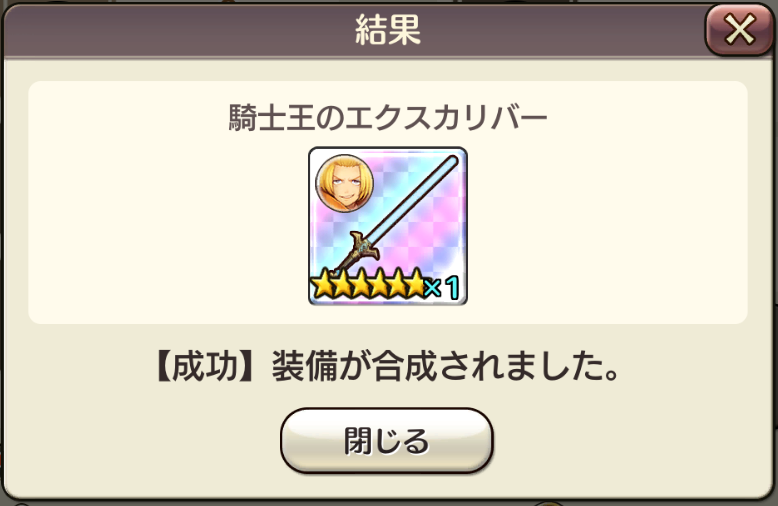Tap the ×1 quantity indicator
Viewport: 778px width, 506px height.
click(x=443, y=287)
